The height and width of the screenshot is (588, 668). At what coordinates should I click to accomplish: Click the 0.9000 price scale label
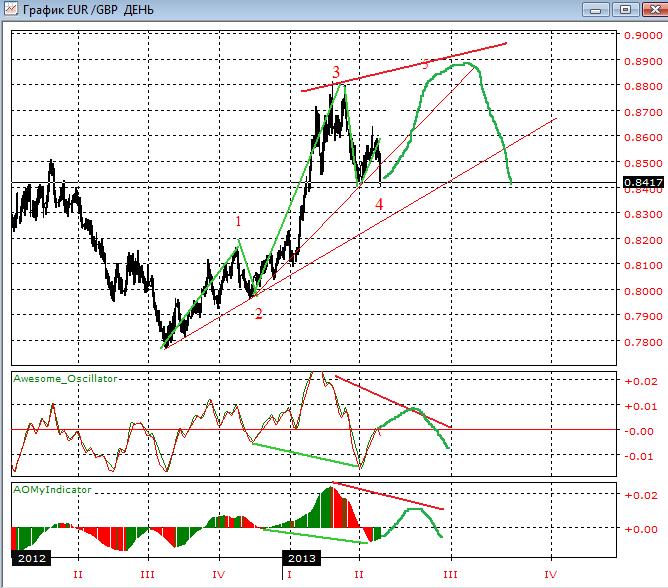pos(643,35)
